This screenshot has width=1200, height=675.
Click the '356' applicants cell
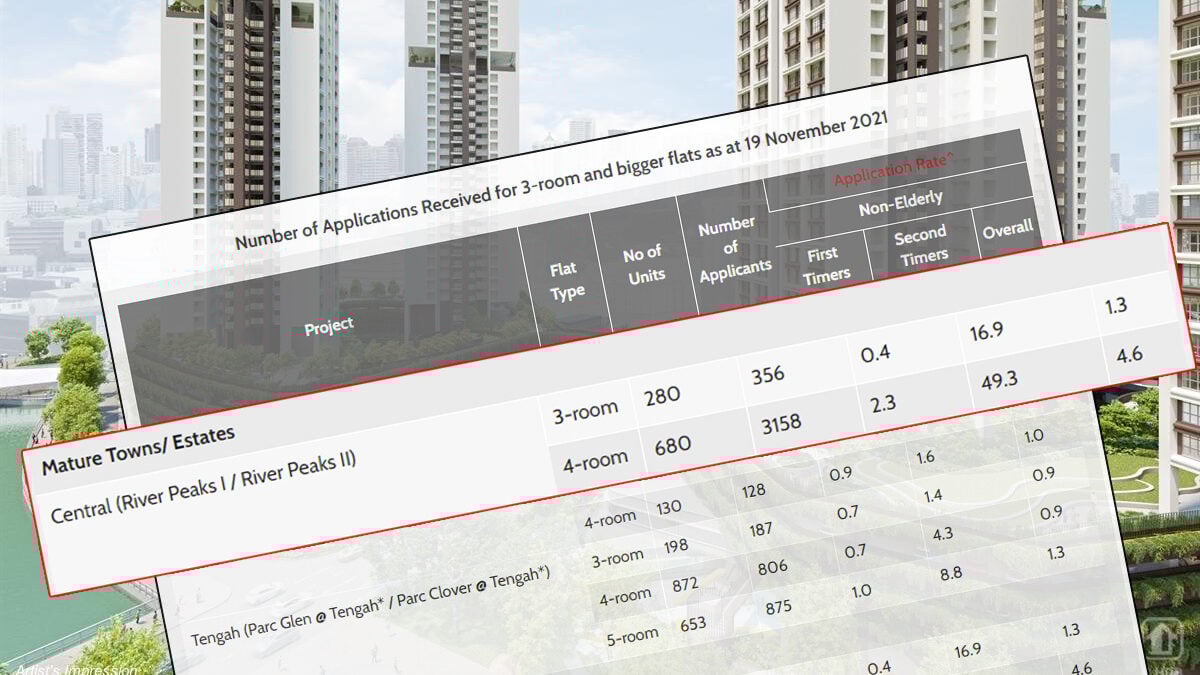[768, 374]
